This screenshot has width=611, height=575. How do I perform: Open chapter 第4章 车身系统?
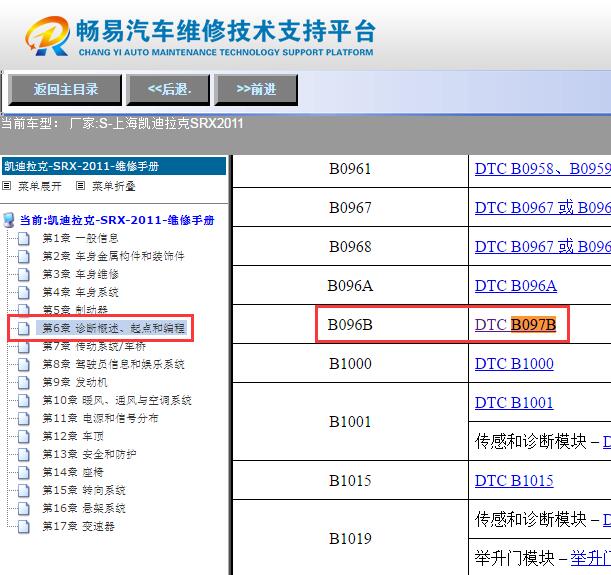point(80,292)
